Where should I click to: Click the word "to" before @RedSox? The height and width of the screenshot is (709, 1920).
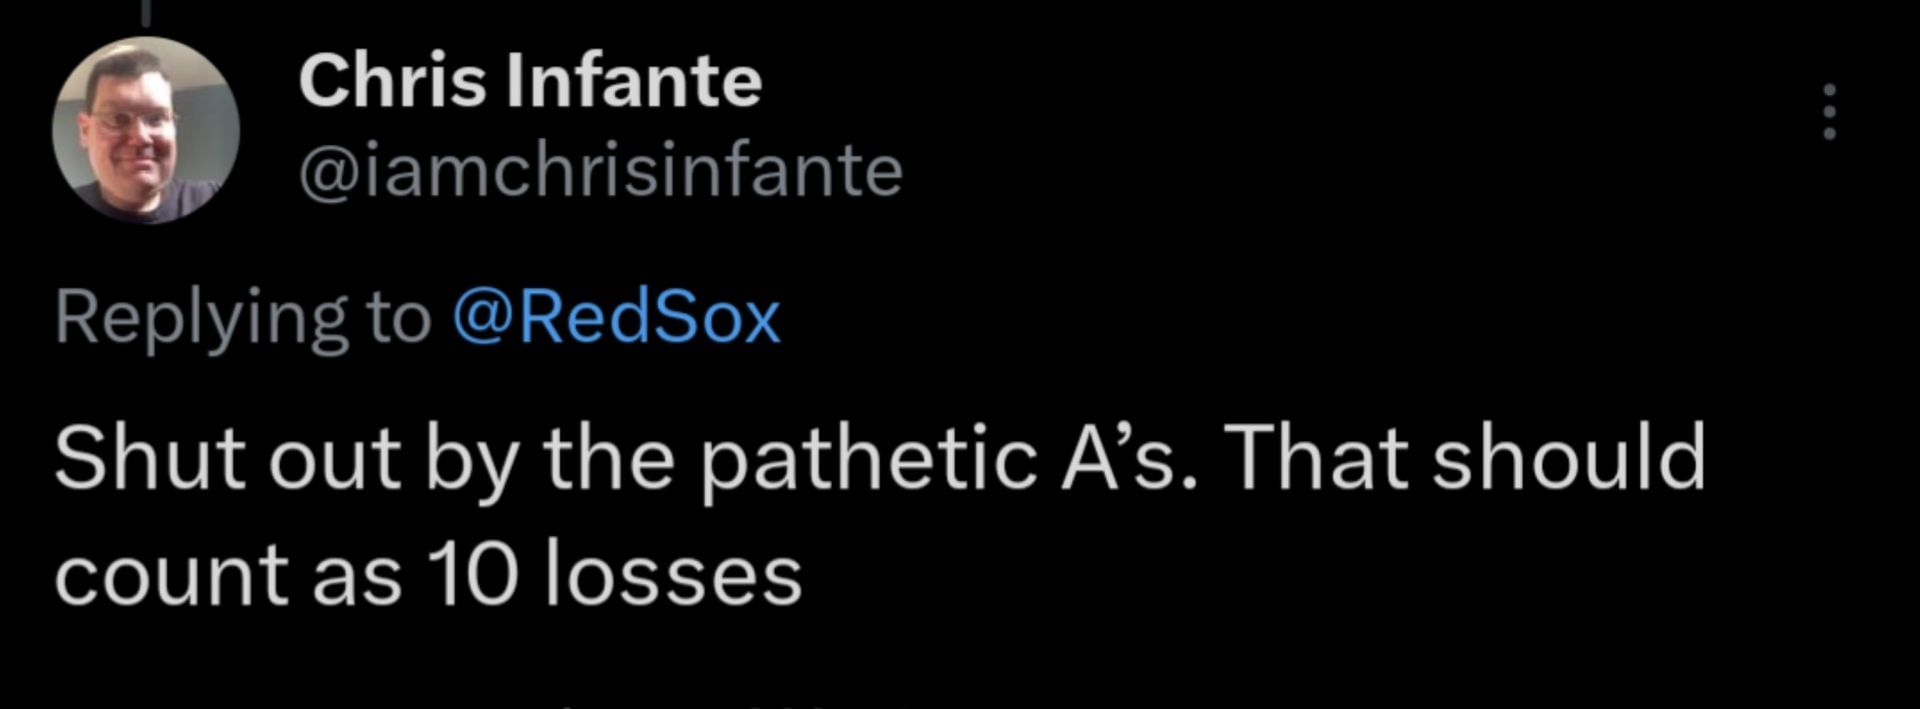click(398, 318)
